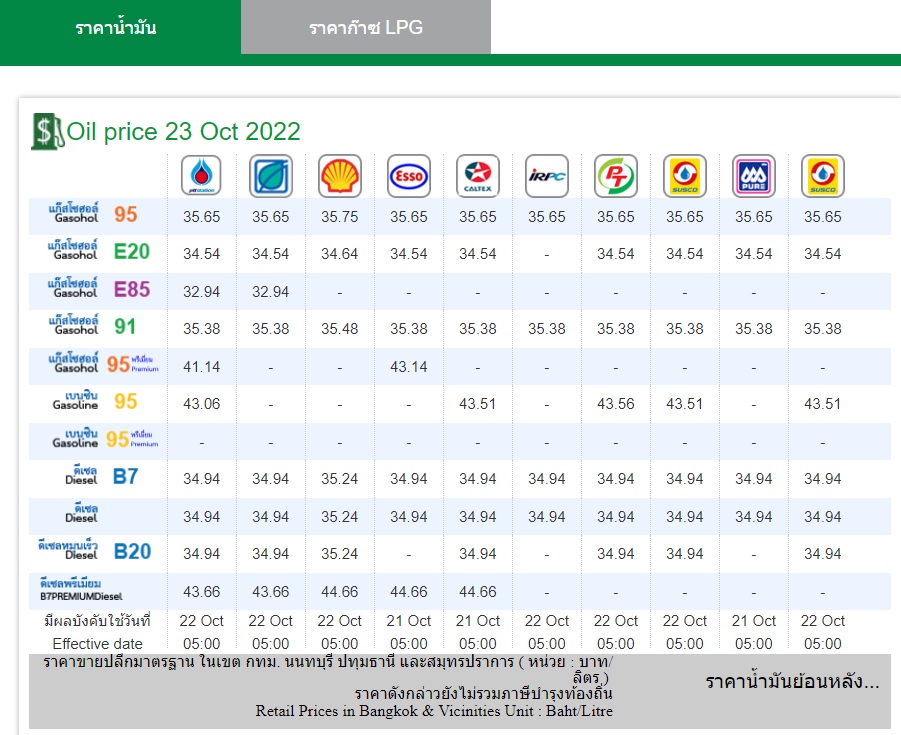901x735 pixels.
Task: Click Shell's Gasohol 91 price 35.48
Action: 340,329
